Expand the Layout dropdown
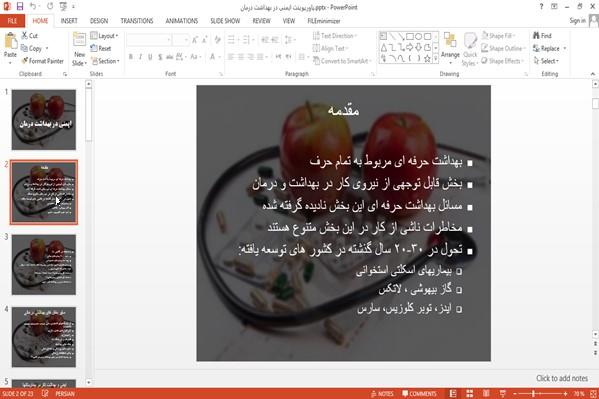Image resolution: width=599 pixels, height=399 pixels. [x=104, y=36]
